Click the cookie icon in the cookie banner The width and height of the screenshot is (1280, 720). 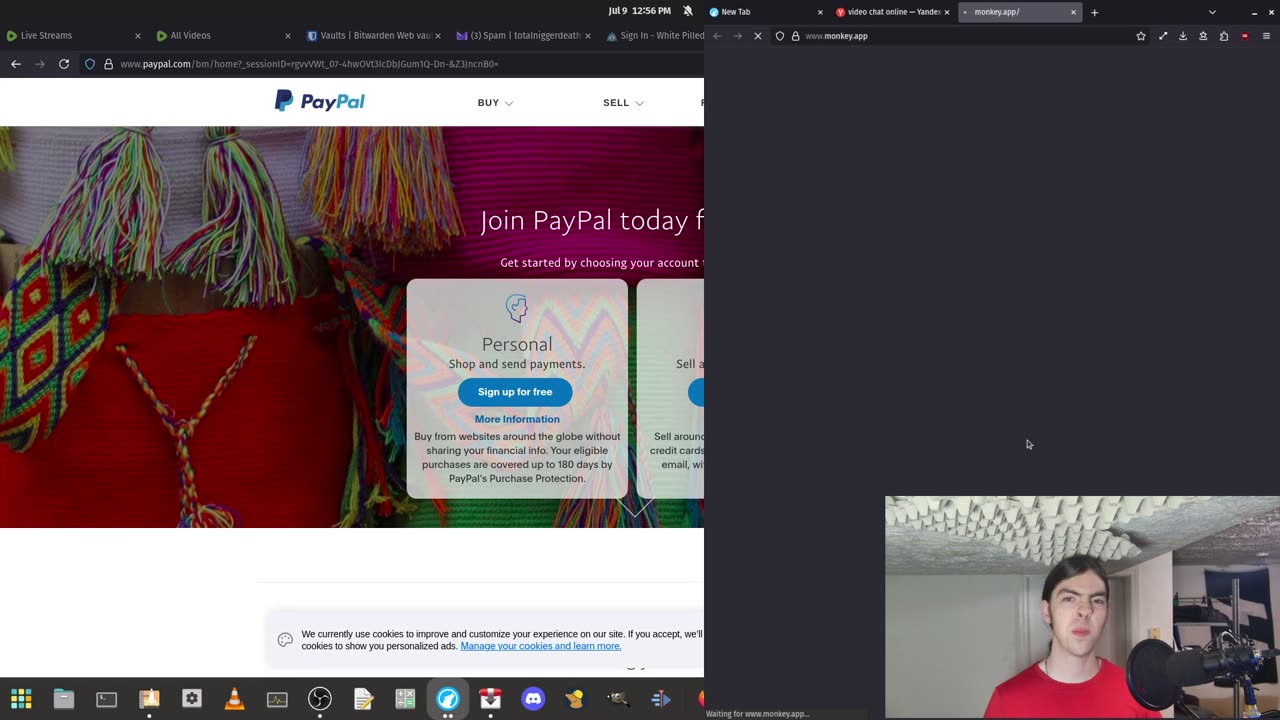click(x=285, y=640)
